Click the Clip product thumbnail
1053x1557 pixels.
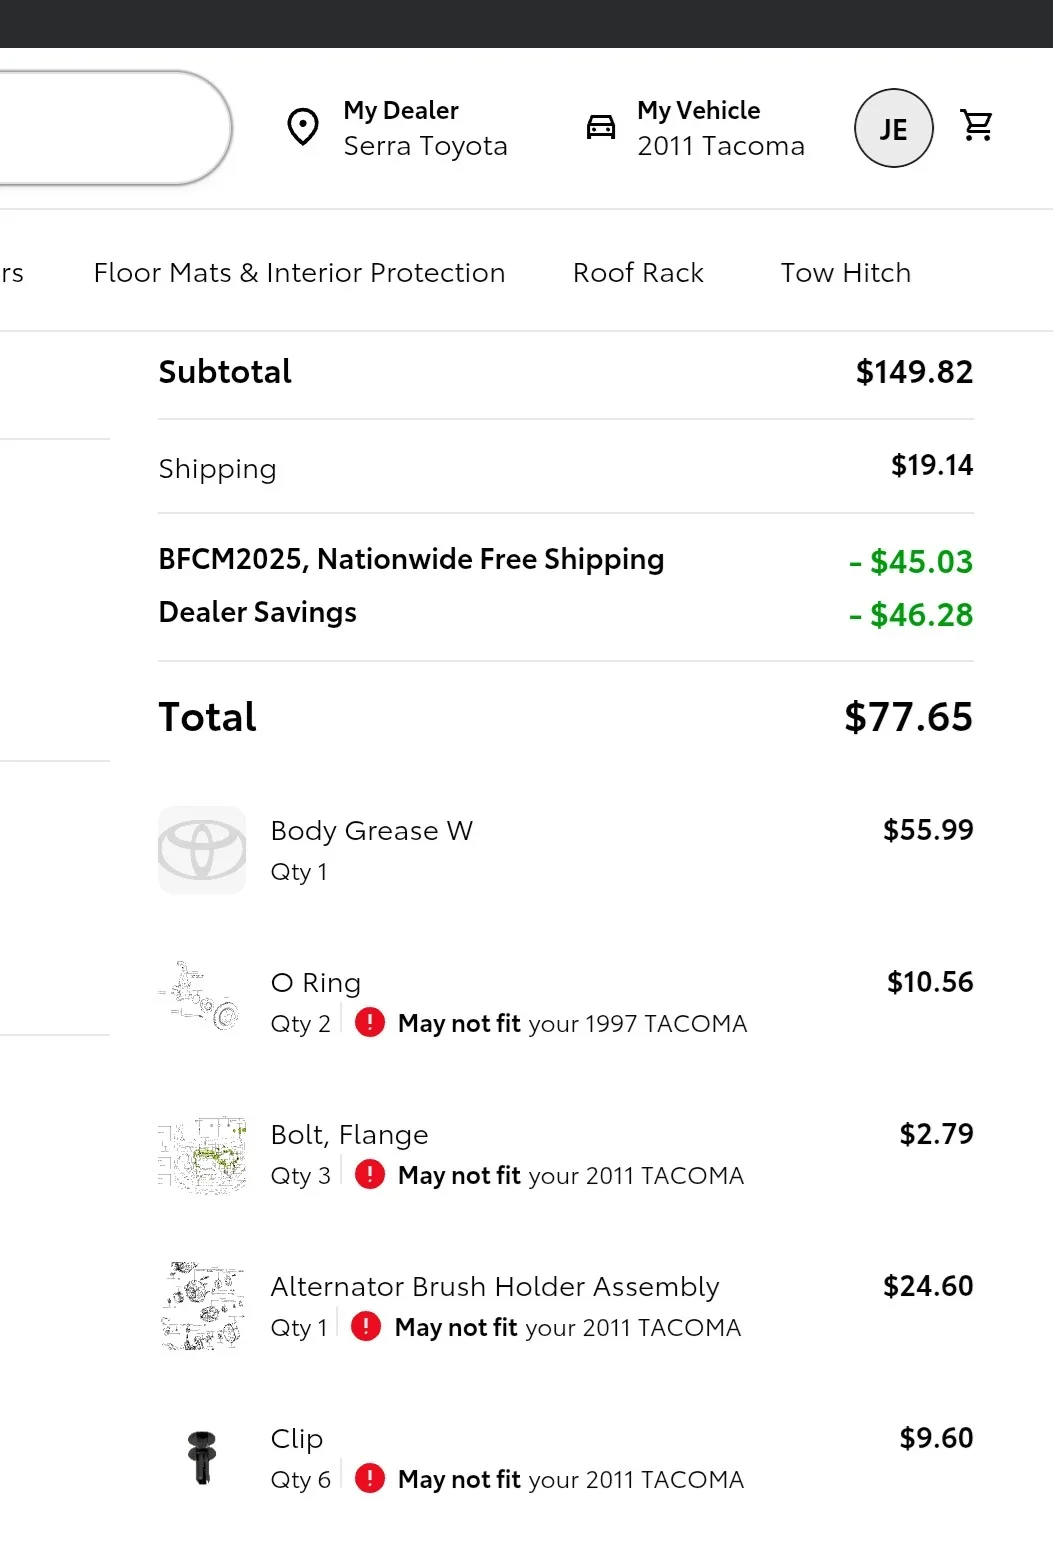202,1456
